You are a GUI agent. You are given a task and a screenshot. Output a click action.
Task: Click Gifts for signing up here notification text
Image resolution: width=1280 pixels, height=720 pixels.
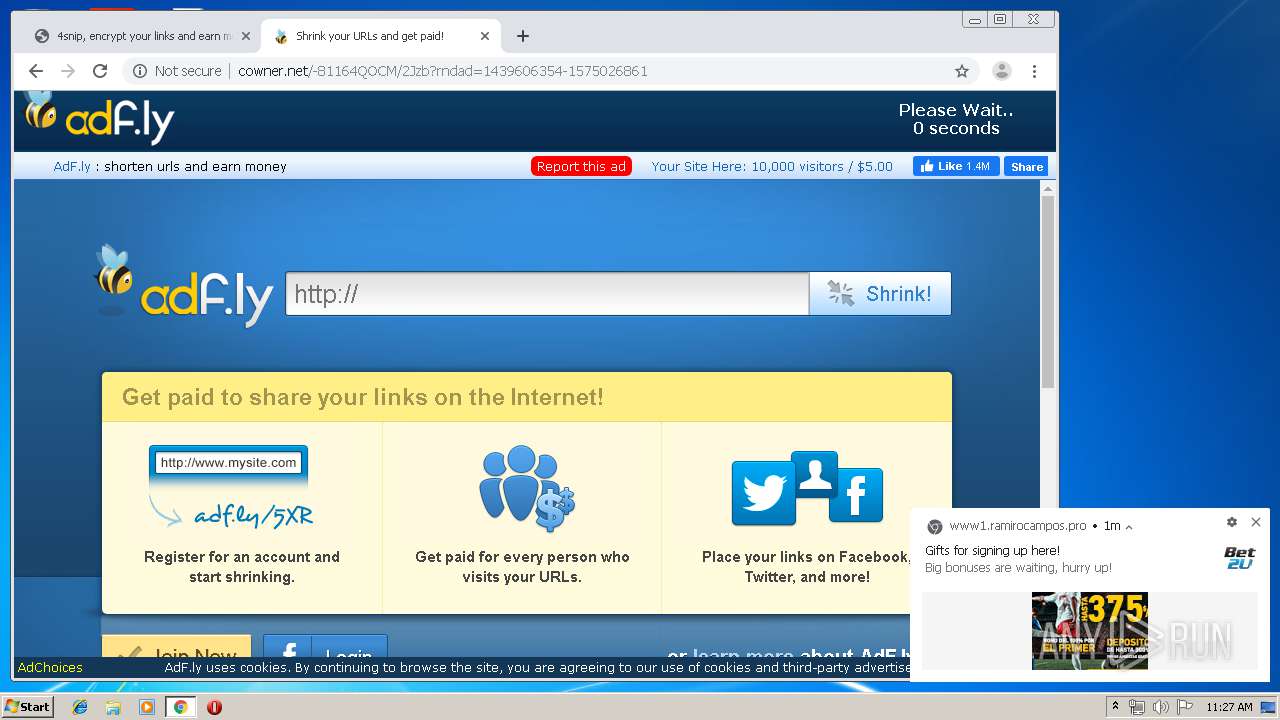click(x=992, y=551)
